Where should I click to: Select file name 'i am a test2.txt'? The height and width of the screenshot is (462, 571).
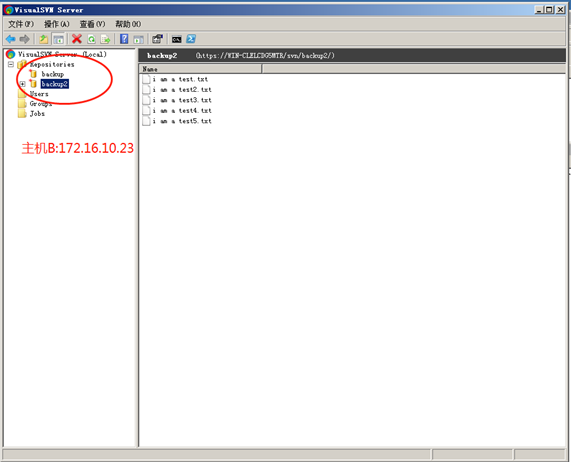(182, 90)
